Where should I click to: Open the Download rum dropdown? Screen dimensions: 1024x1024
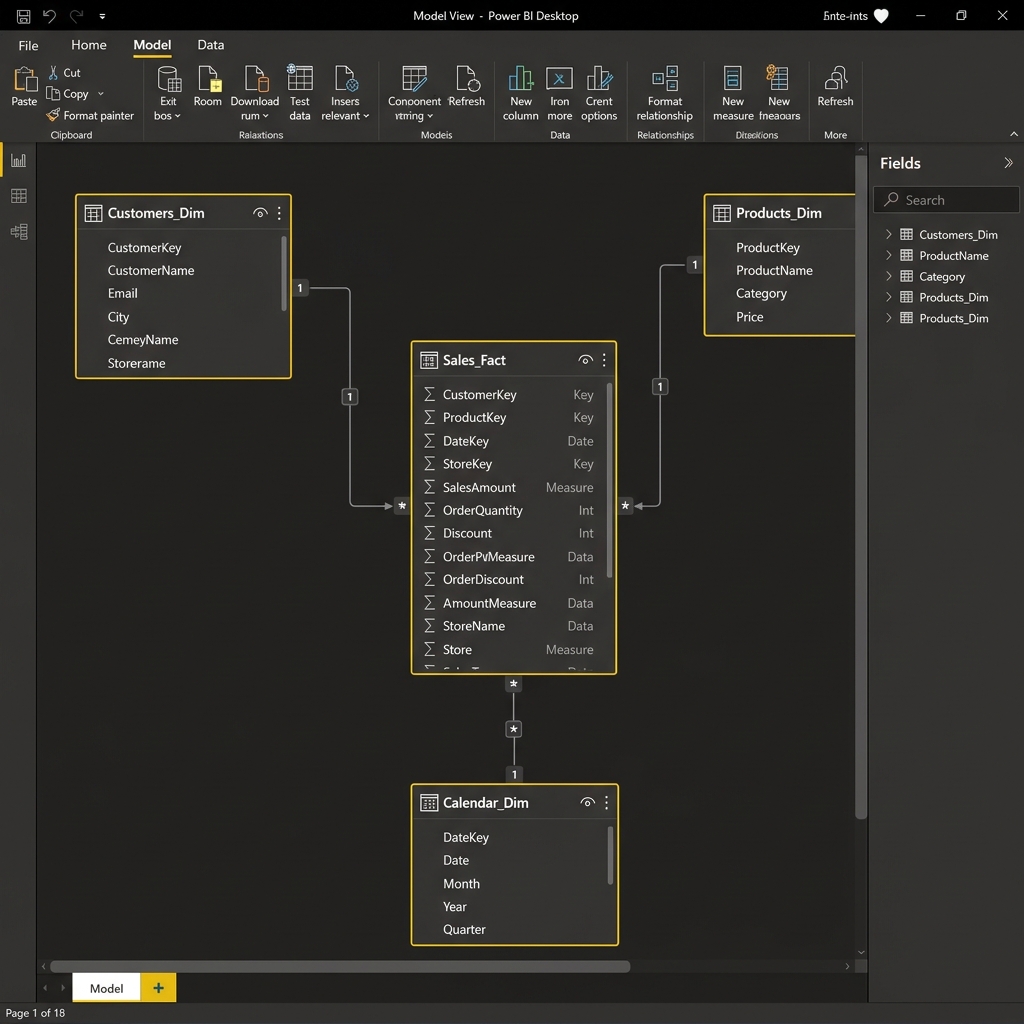[x=255, y=93]
